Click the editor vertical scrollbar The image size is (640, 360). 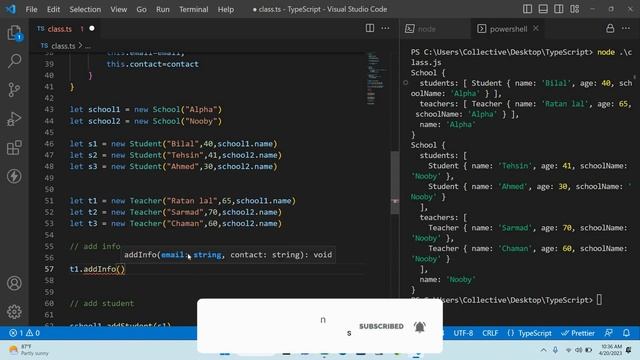coord(395,182)
